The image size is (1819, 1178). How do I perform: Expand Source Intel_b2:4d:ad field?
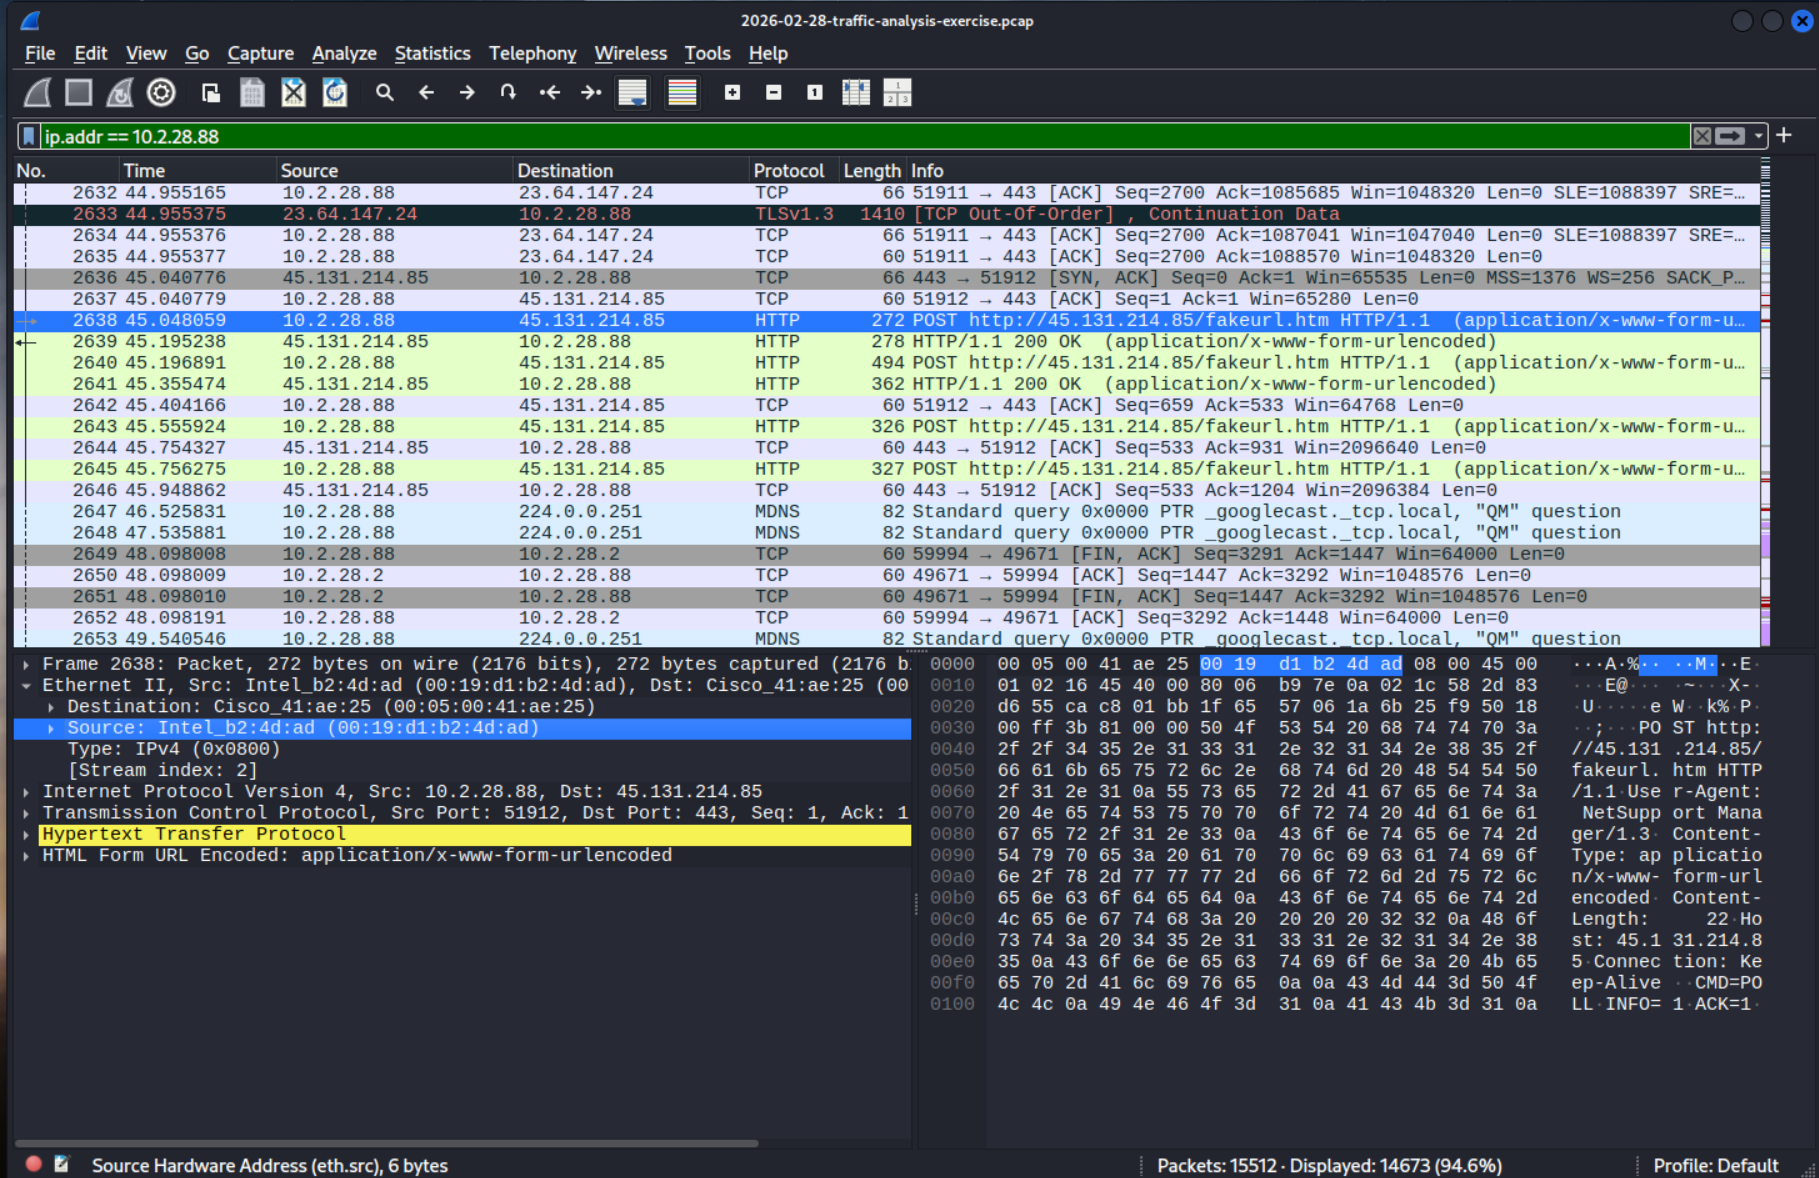click(x=51, y=728)
